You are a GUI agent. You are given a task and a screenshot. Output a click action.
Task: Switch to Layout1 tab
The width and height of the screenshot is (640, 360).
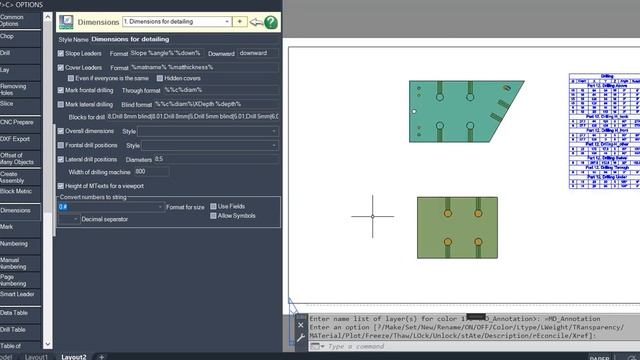[x=36, y=357]
